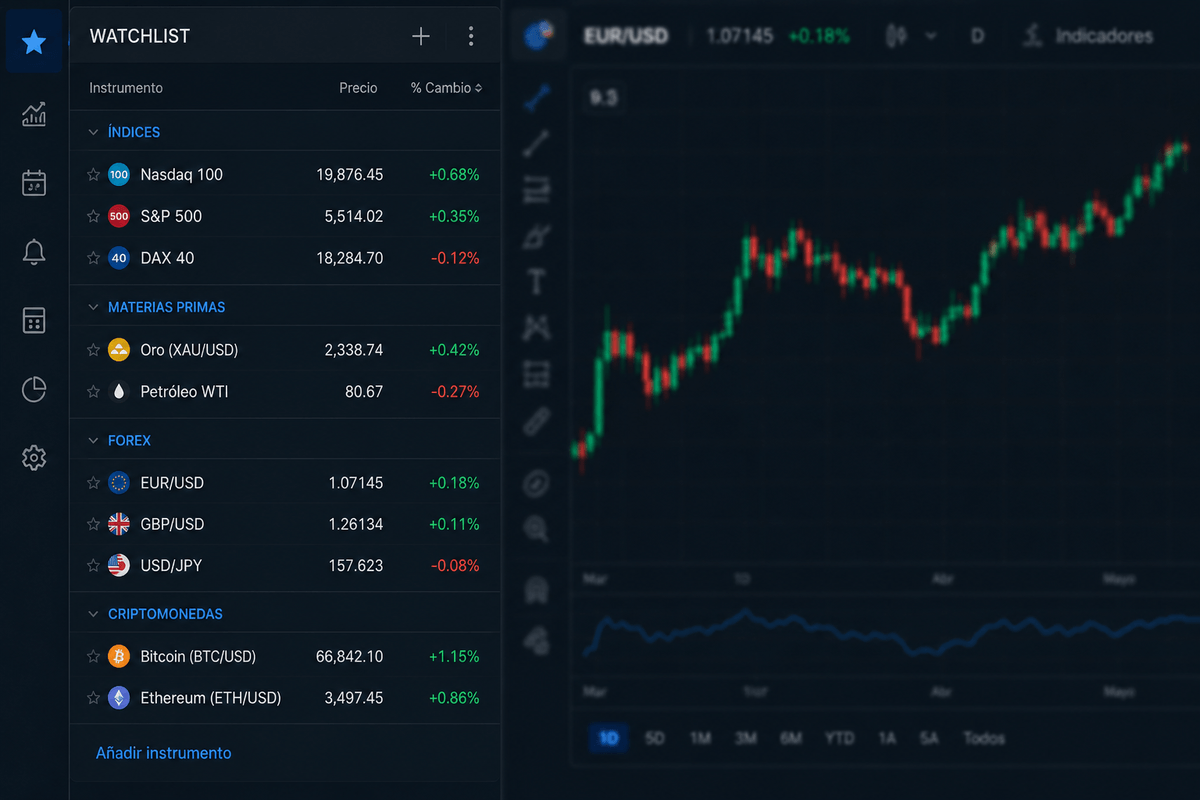Toggle favorite star for Oro (XAU/USD)
The height and width of the screenshot is (800, 1200).
94,350
